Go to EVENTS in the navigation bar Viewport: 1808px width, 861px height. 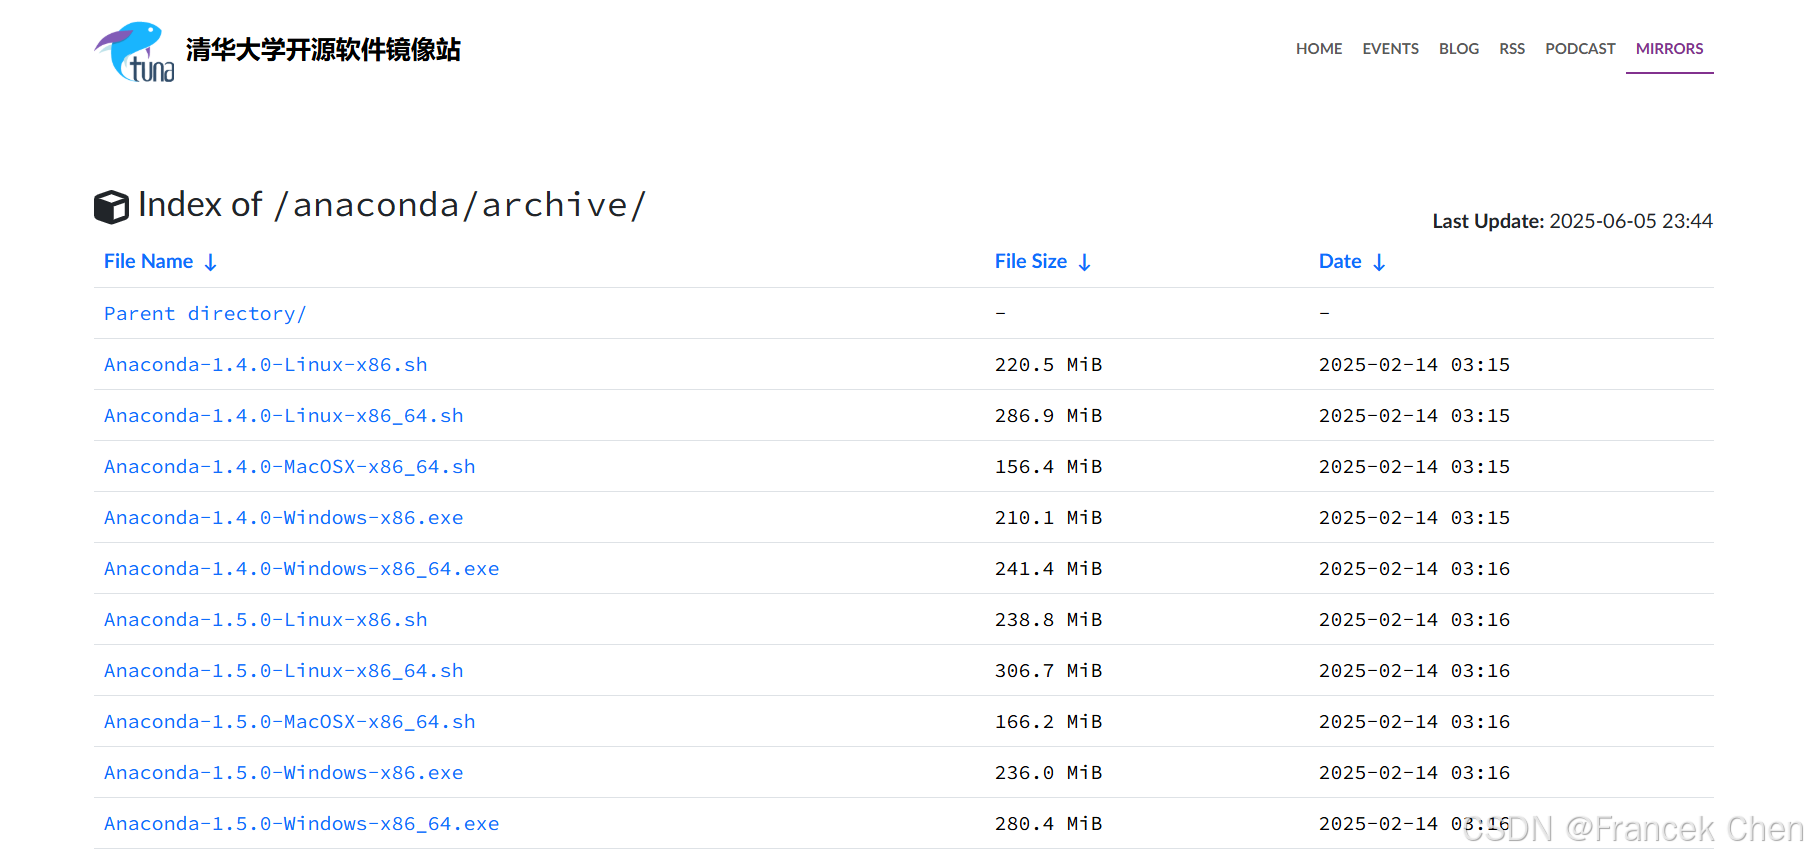pyautogui.click(x=1390, y=49)
